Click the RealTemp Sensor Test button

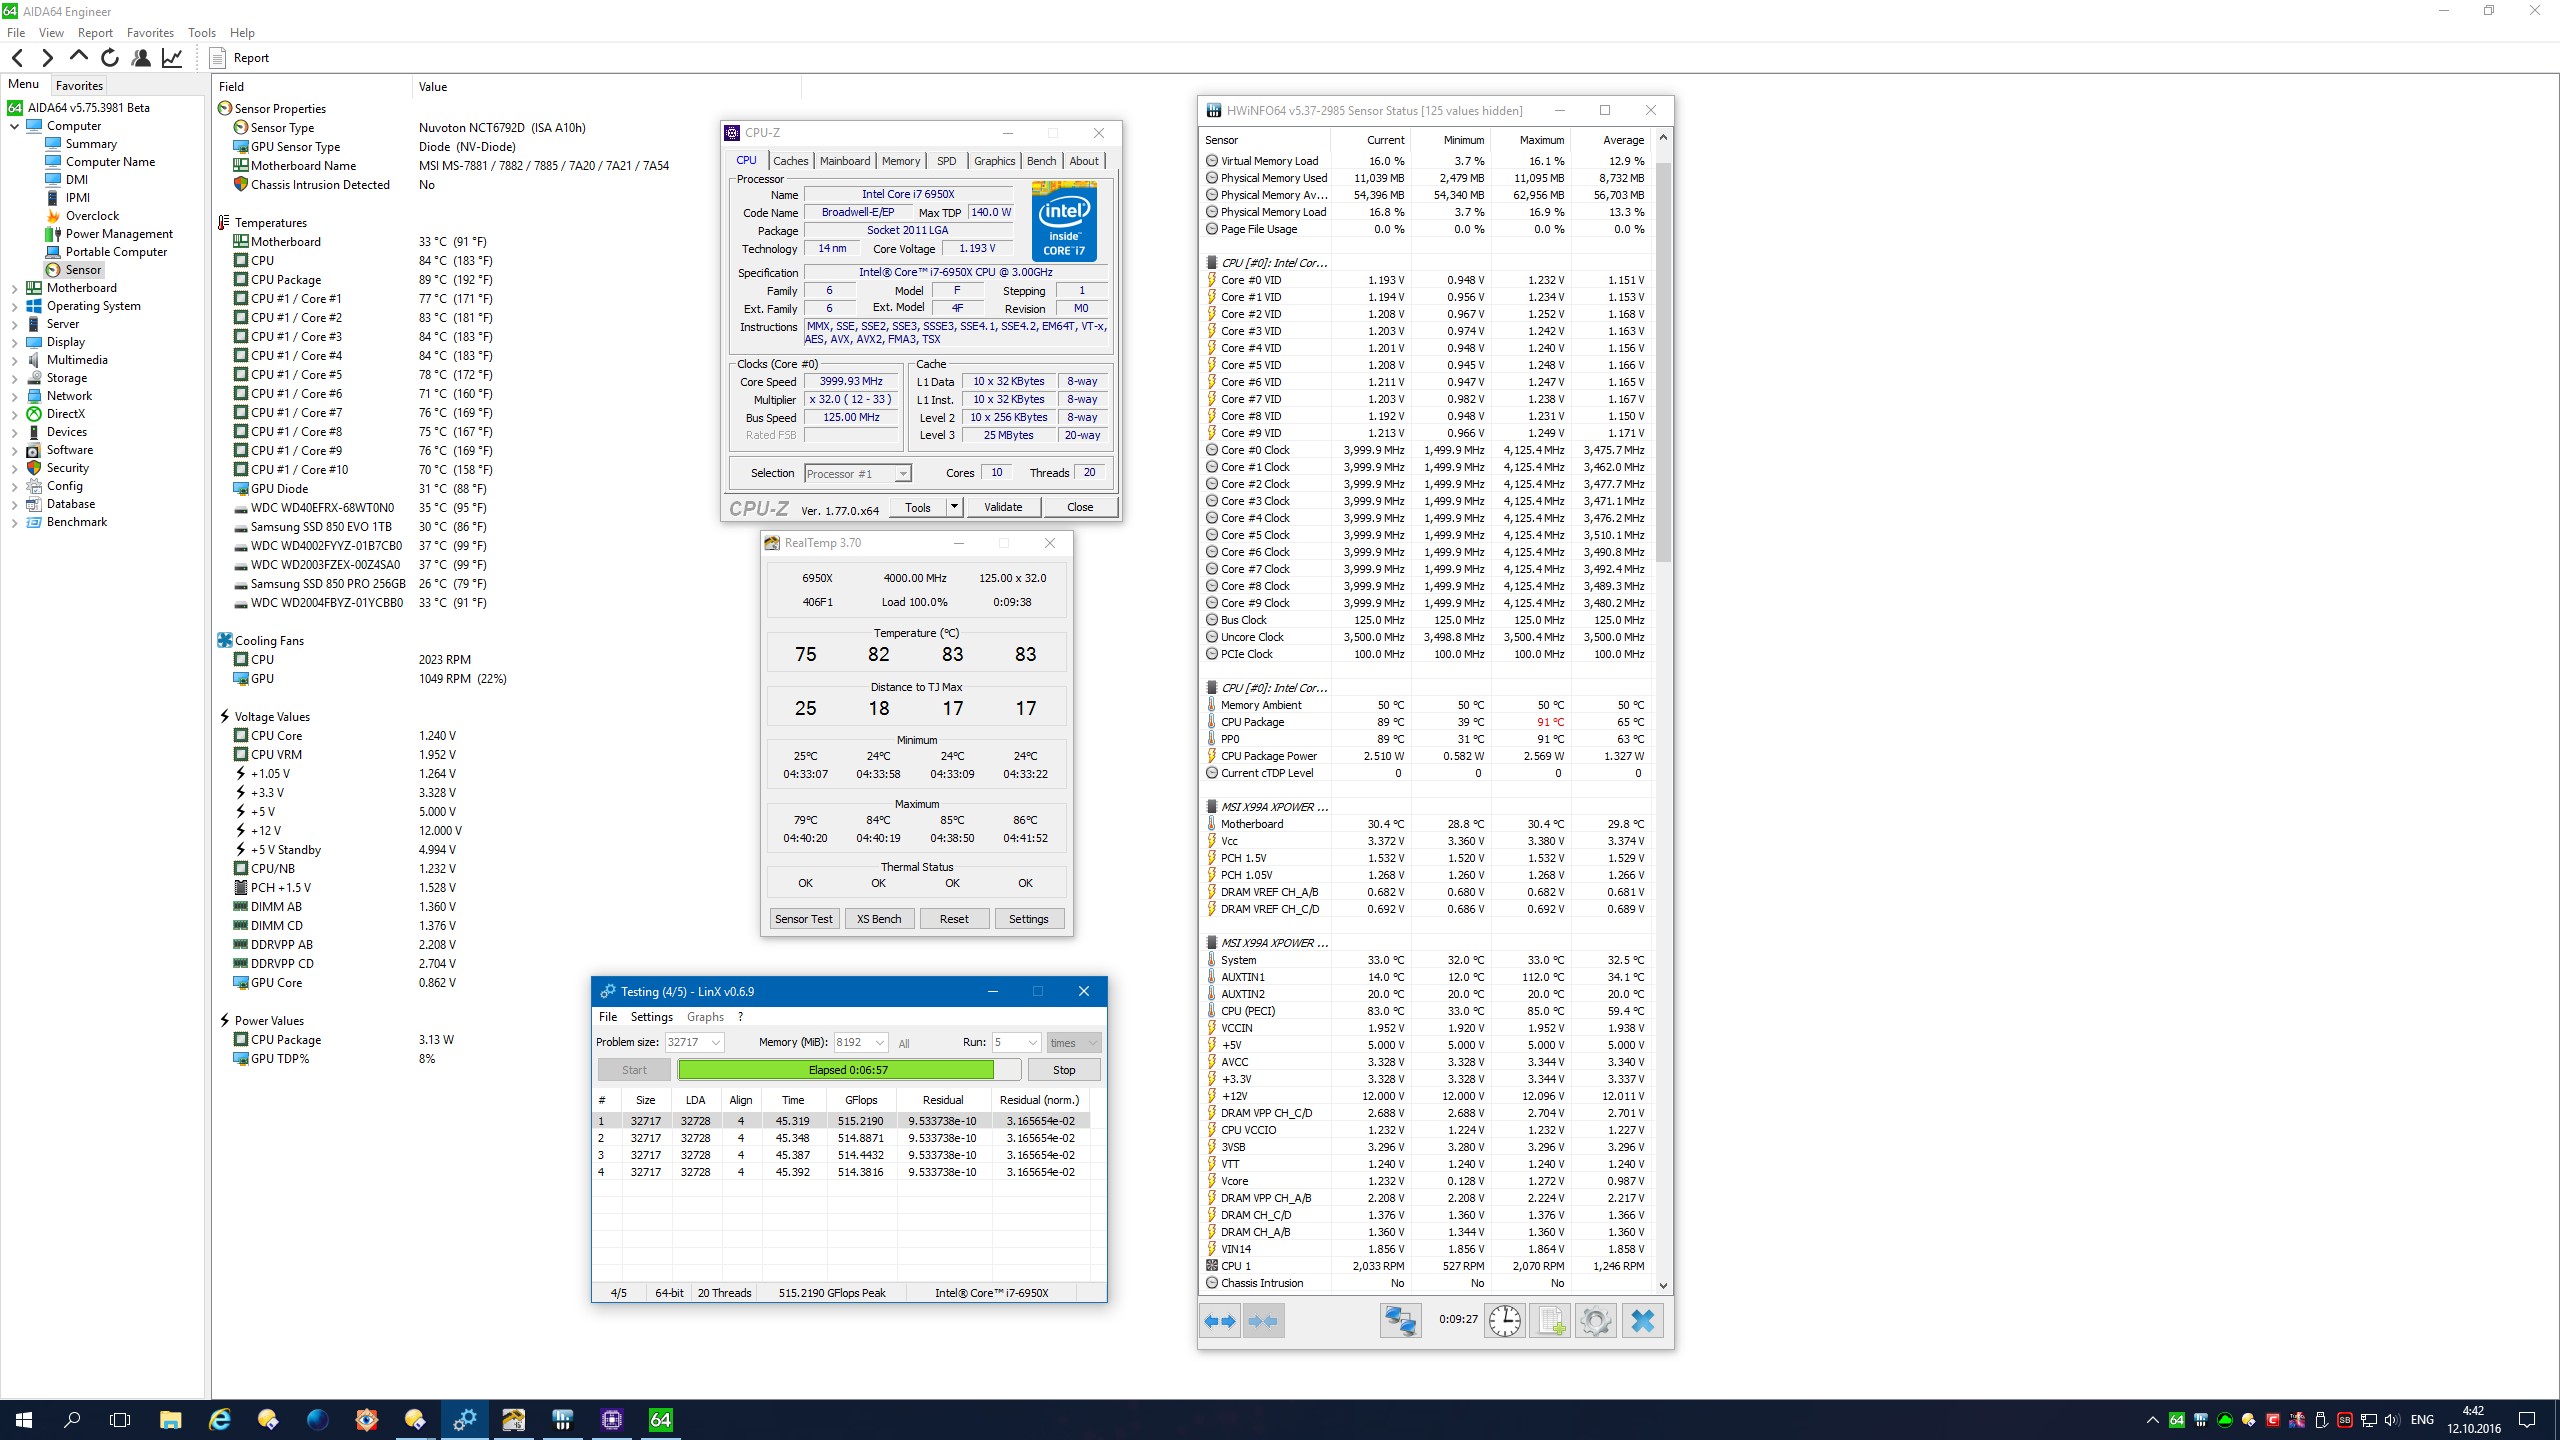click(x=803, y=919)
